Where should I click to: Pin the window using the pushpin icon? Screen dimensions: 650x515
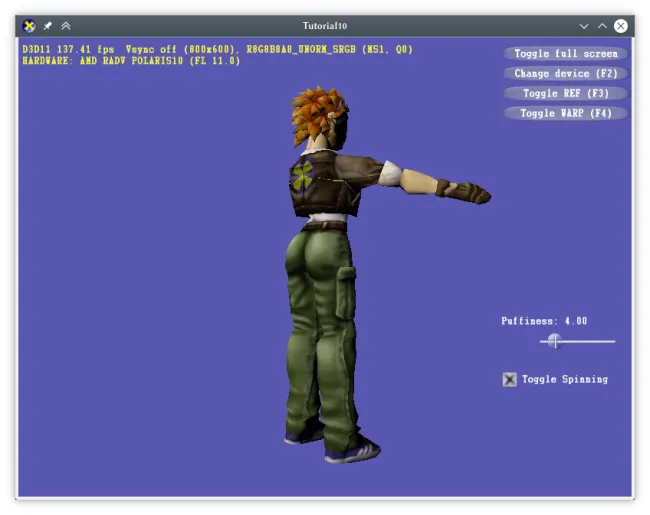48,26
